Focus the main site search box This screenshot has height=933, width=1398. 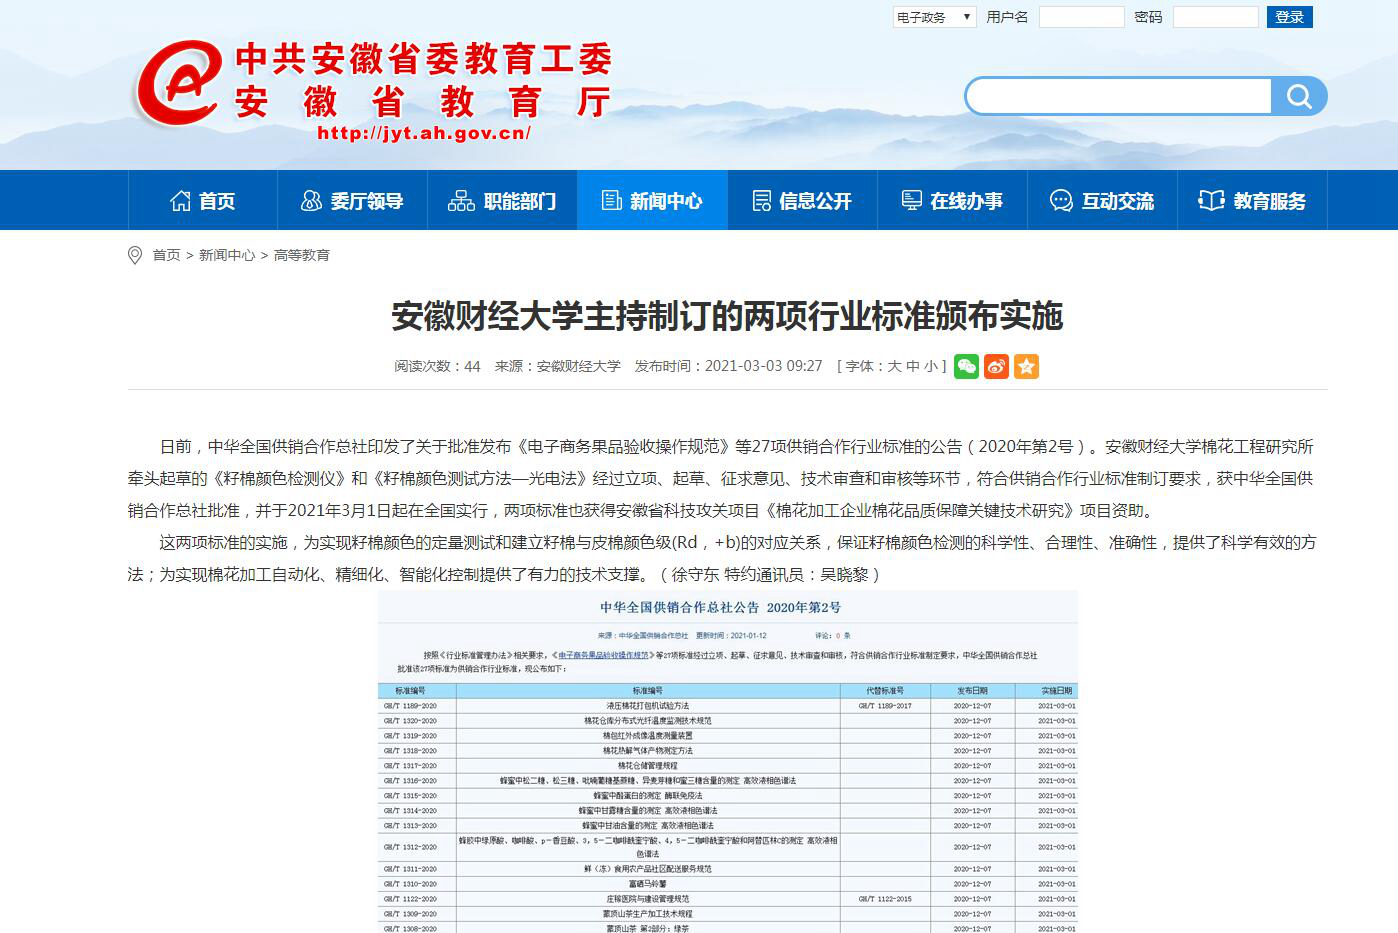tap(1118, 97)
